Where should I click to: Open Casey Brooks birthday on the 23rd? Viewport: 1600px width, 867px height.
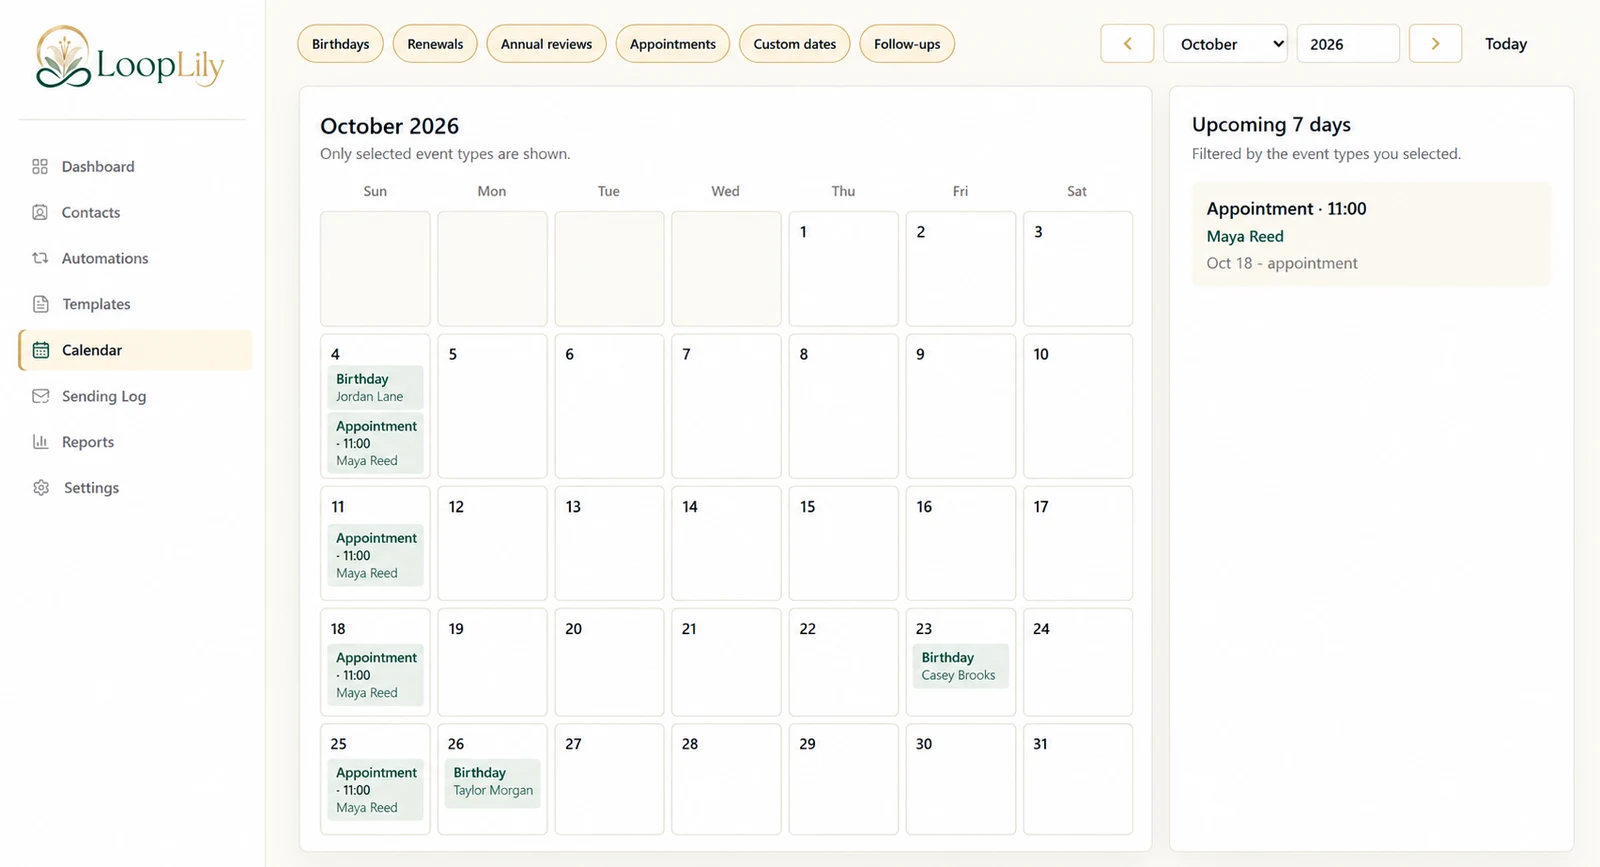(960, 666)
